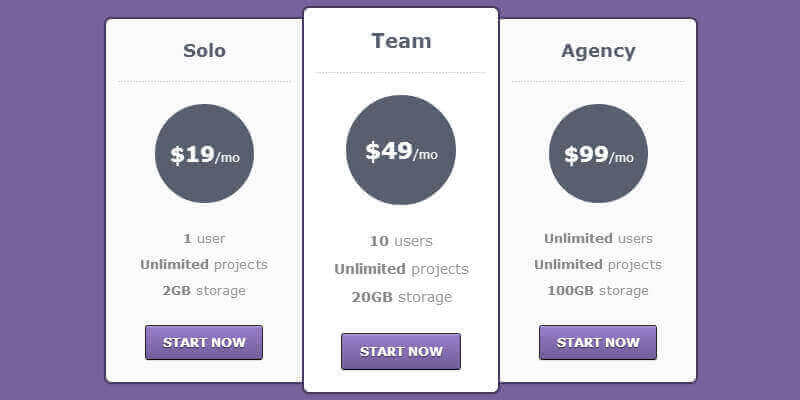Image resolution: width=800 pixels, height=400 pixels.
Task: Select the "Unlimited users" feature text
Action: click(598, 239)
